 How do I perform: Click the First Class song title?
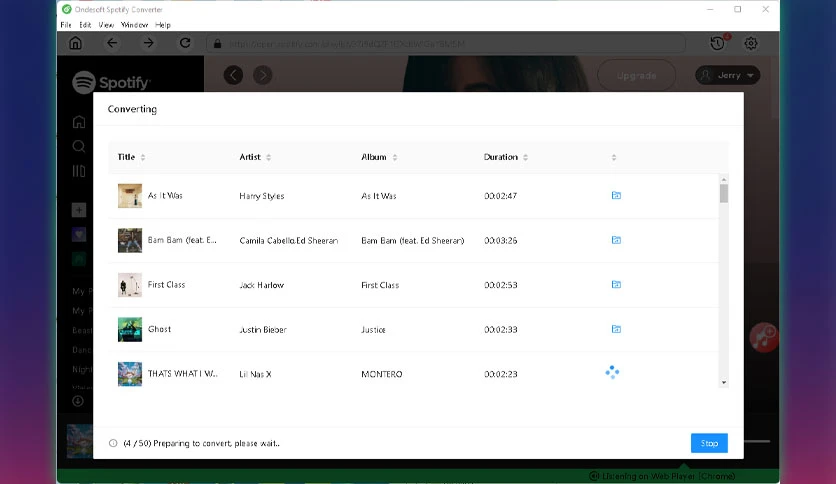tap(166, 285)
